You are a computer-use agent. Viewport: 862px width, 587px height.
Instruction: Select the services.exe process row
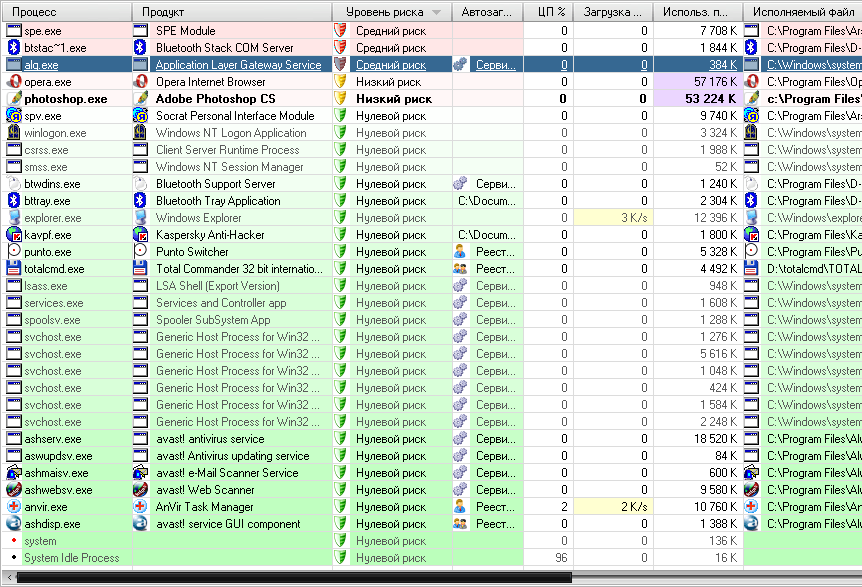pyautogui.click(x=431, y=303)
